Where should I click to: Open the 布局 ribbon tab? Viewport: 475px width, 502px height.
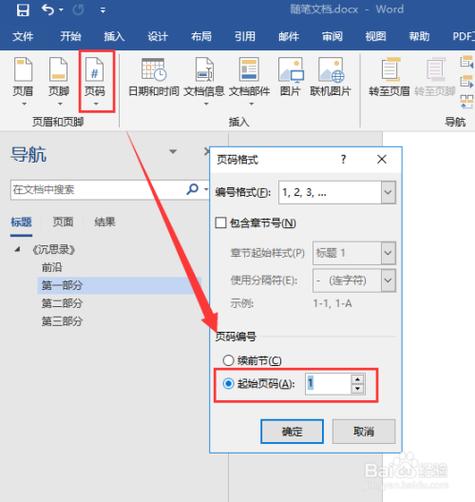pyautogui.click(x=201, y=36)
